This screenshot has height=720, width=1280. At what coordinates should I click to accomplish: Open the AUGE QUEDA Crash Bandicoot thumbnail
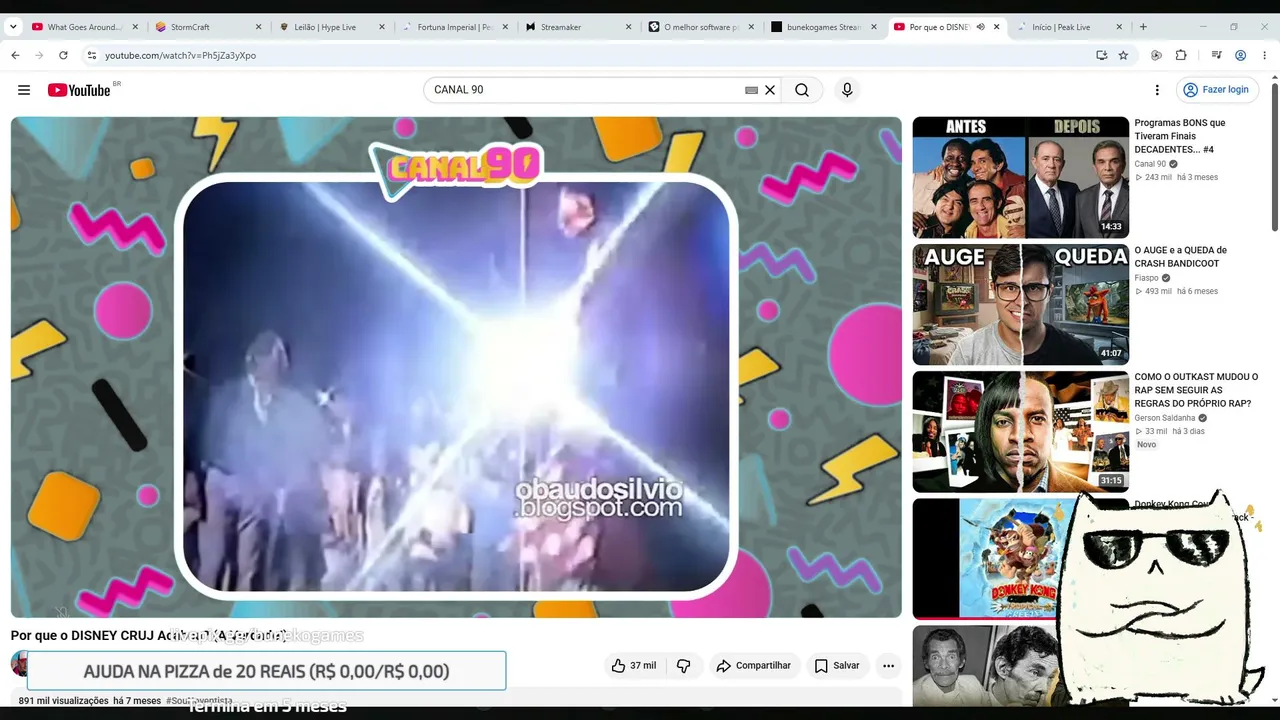pyautogui.click(x=1020, y=305)
